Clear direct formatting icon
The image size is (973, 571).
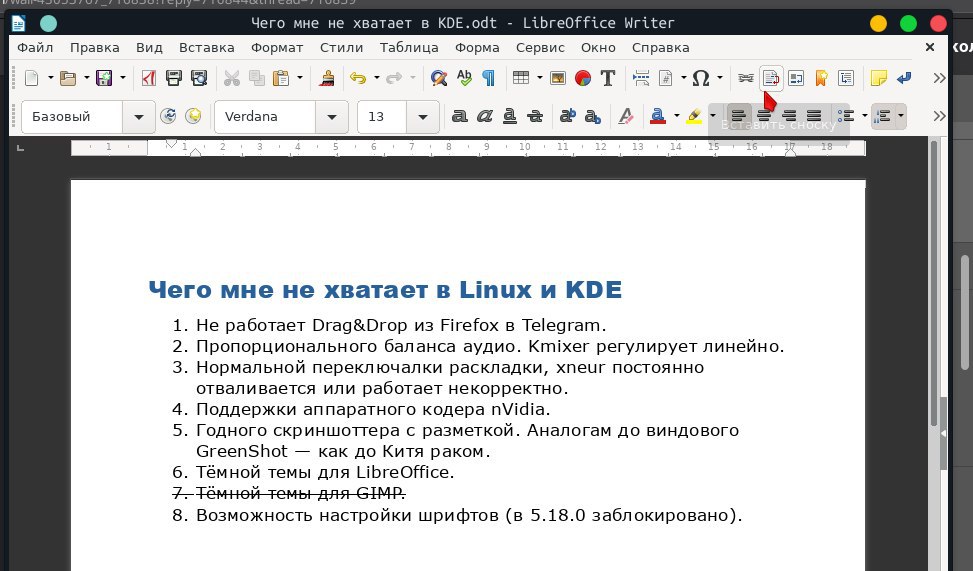click(626, 116)
